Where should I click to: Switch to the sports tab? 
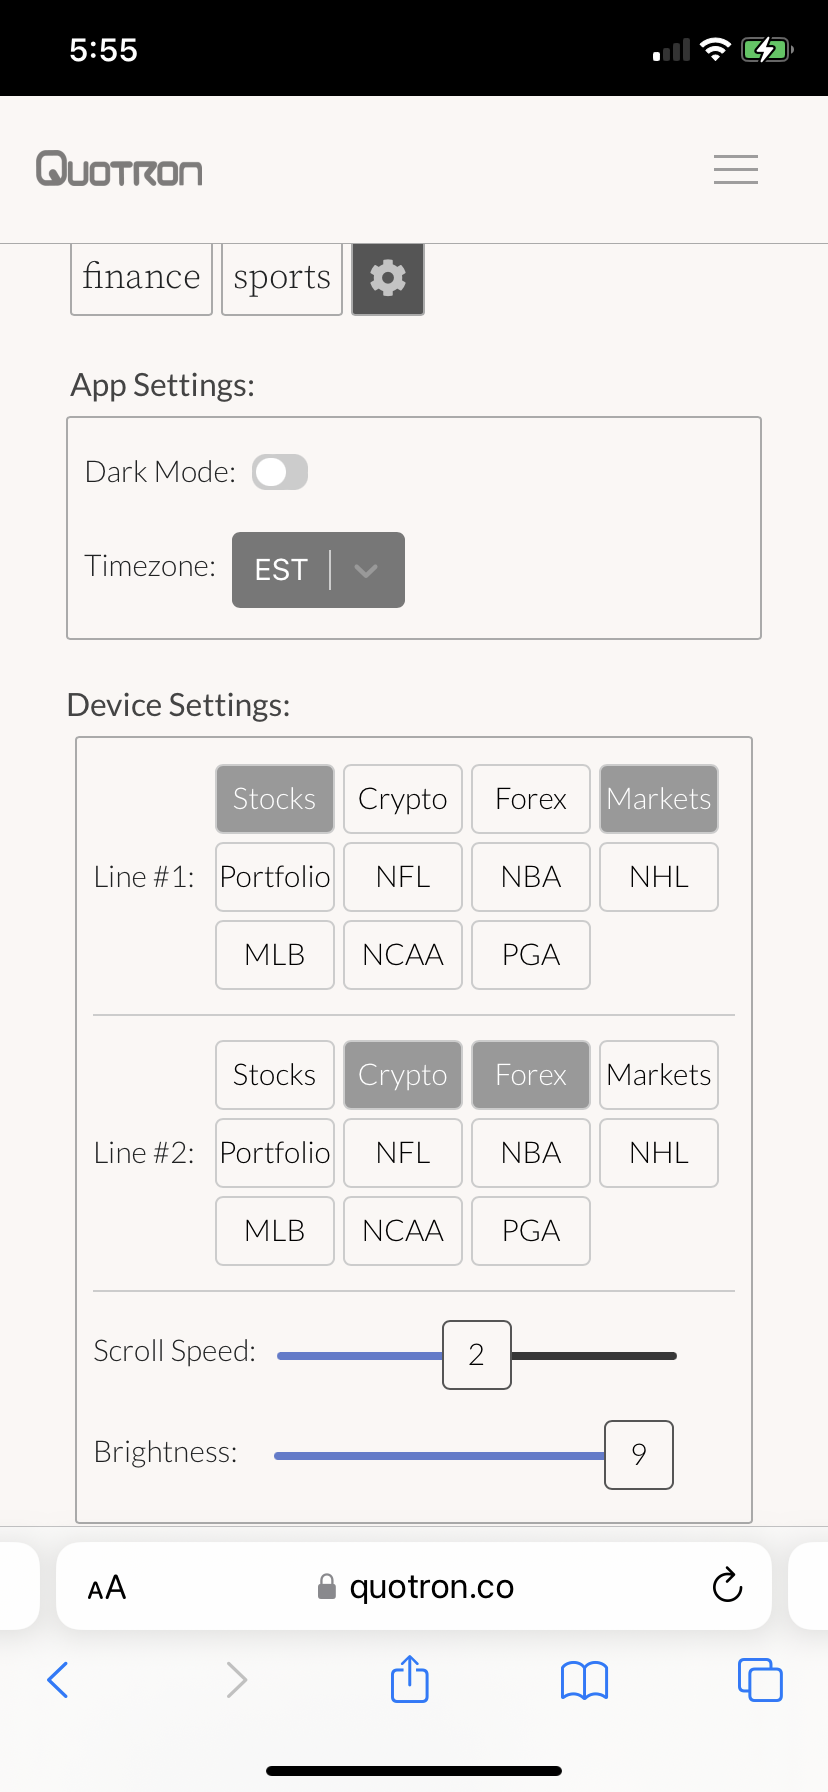[282, 278]
